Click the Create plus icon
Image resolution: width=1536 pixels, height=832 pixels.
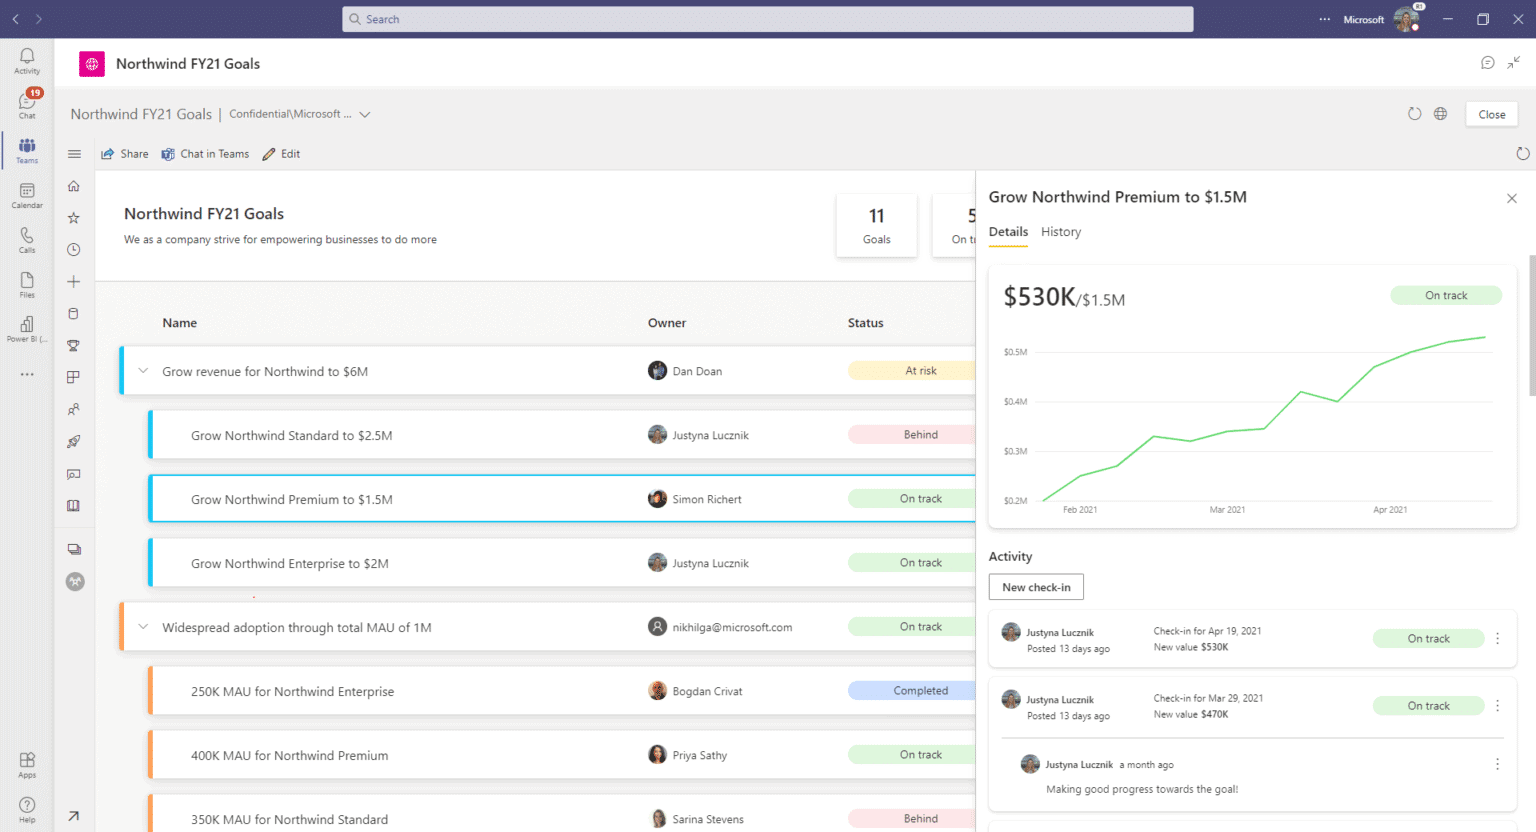[73, 281]
